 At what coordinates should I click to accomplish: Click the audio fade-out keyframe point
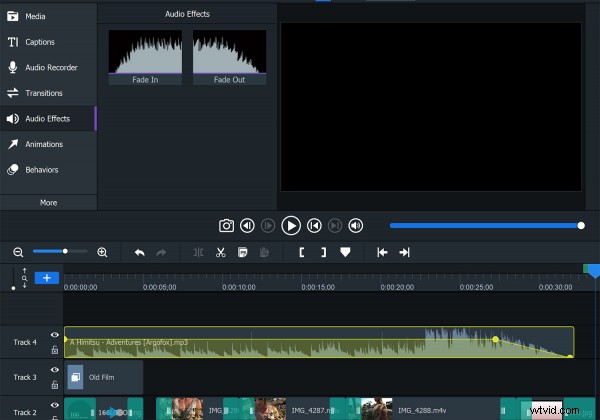[x=496, y=339]
